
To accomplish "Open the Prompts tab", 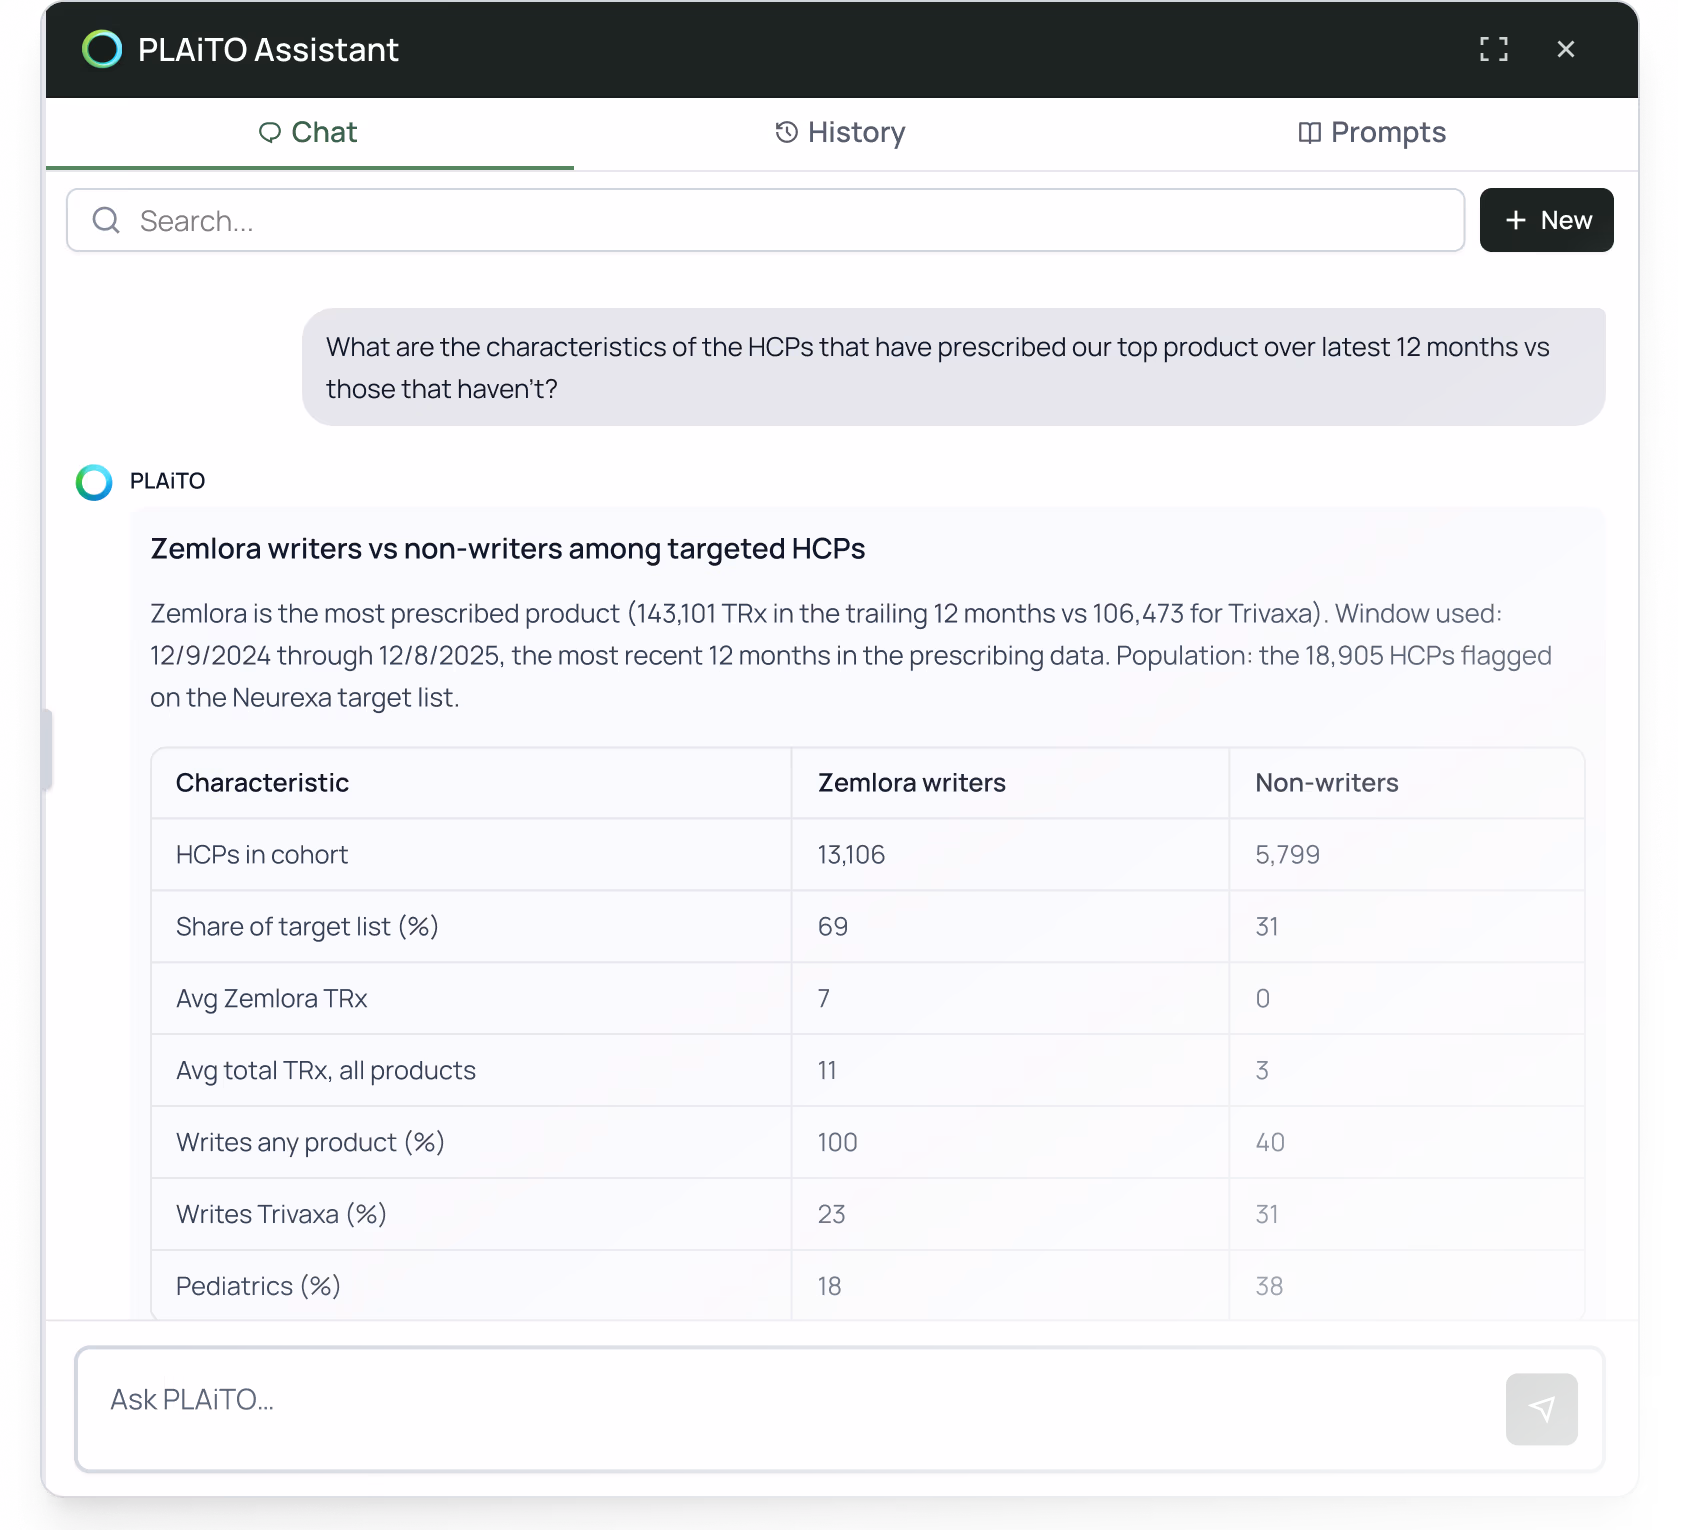I will (1372, 133).
